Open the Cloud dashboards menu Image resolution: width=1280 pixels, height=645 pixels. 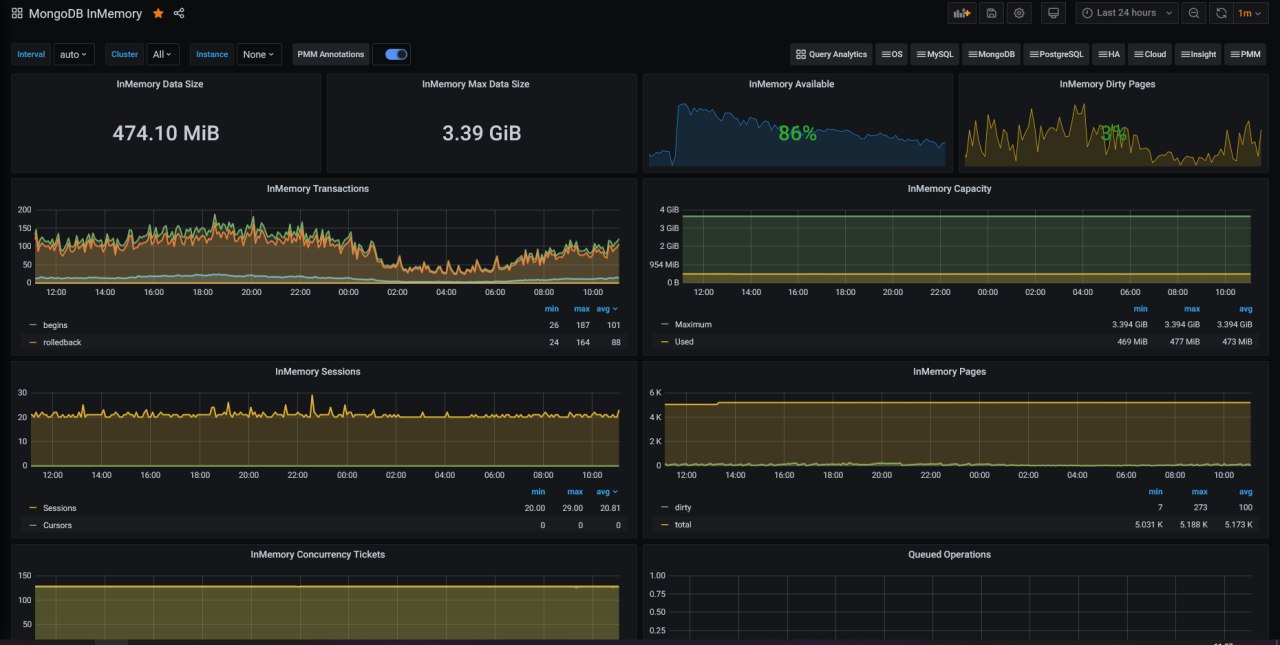click(x=1149, y=54)
